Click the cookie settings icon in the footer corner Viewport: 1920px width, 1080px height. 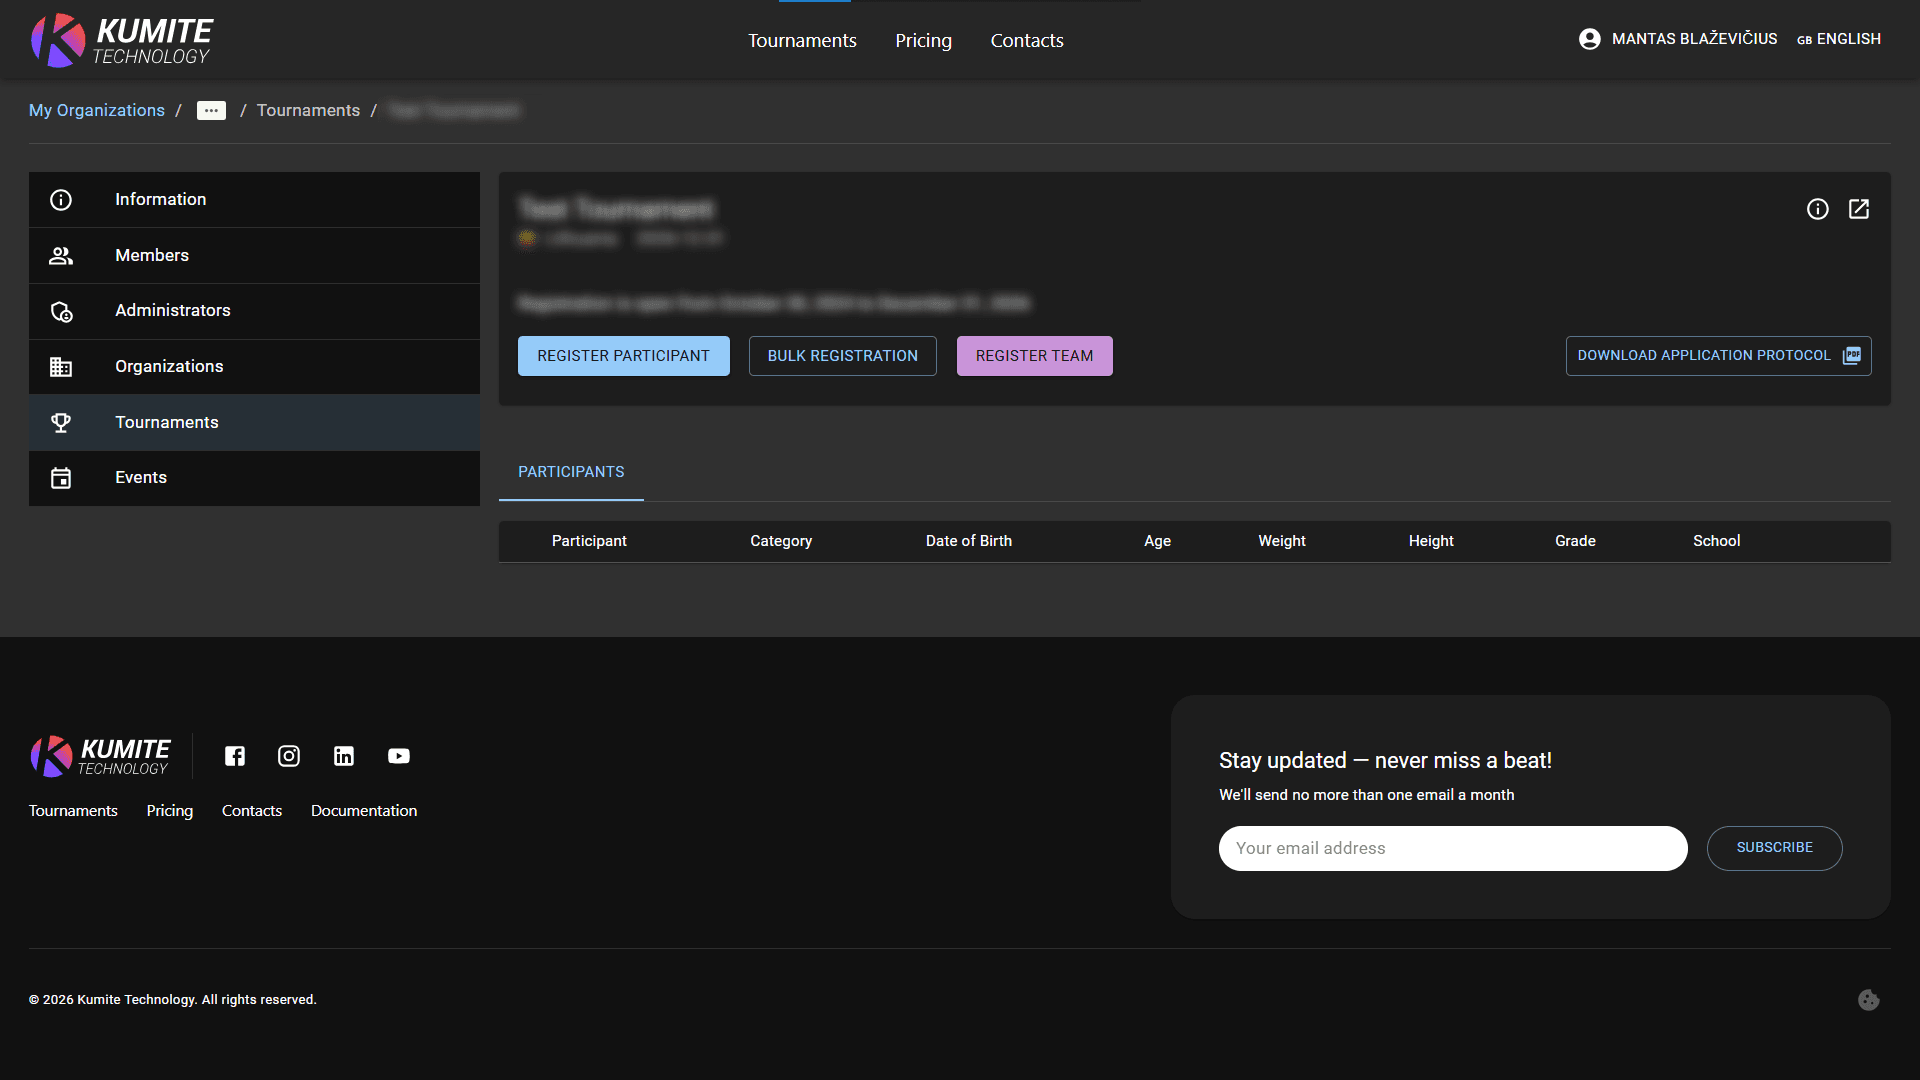point(1869,999)
